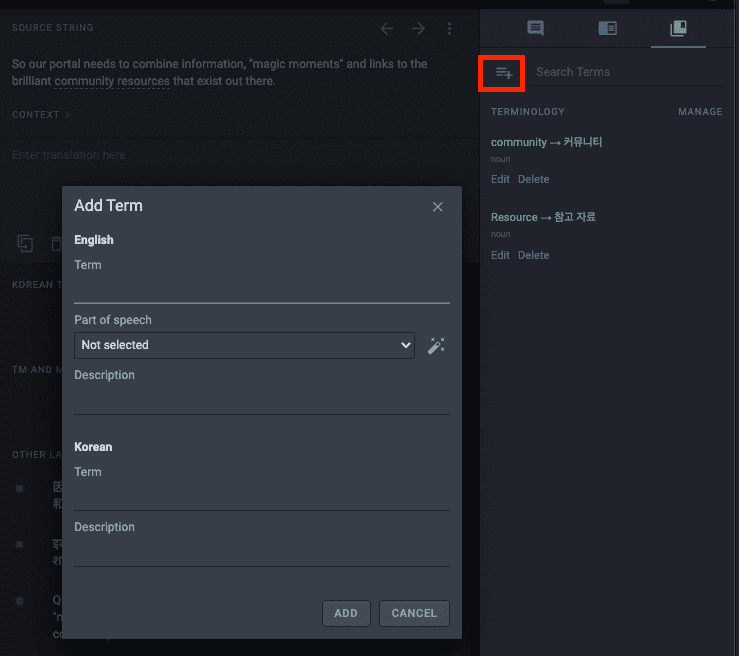Select the Resource → 참고 자료 term entry

(543, 217)
